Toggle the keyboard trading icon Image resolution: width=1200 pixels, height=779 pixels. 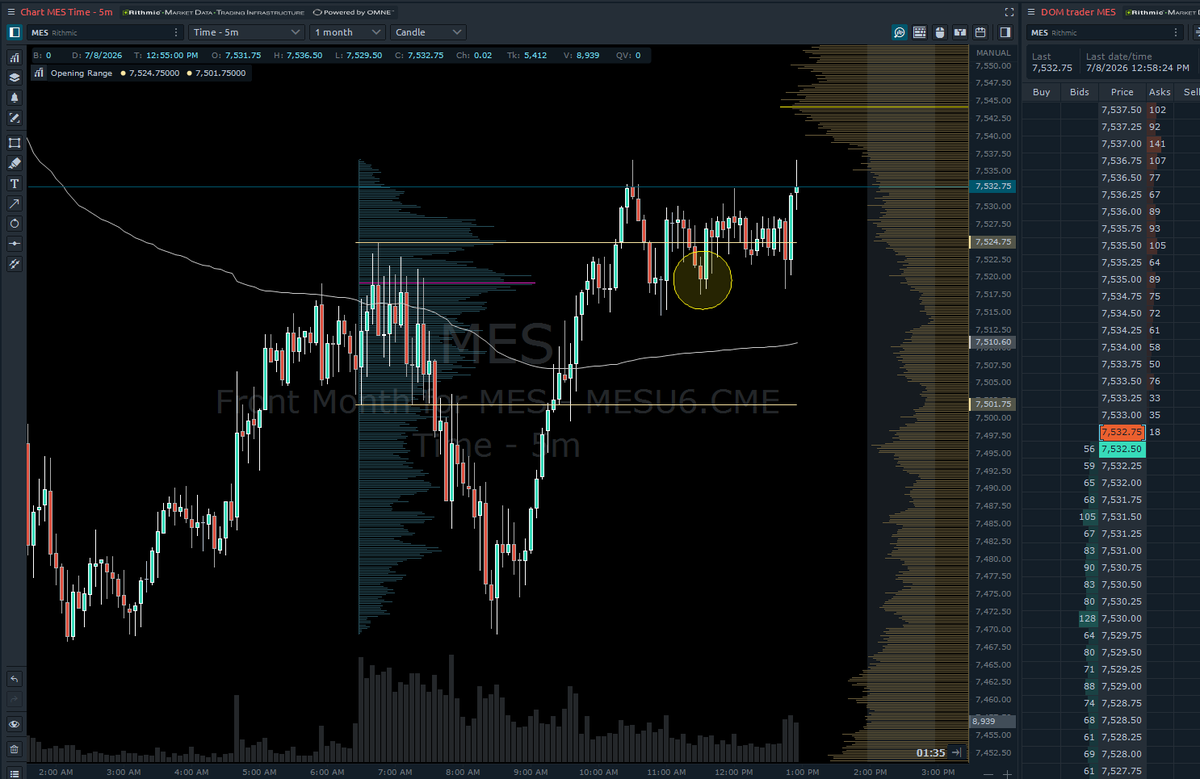point(920,32)
